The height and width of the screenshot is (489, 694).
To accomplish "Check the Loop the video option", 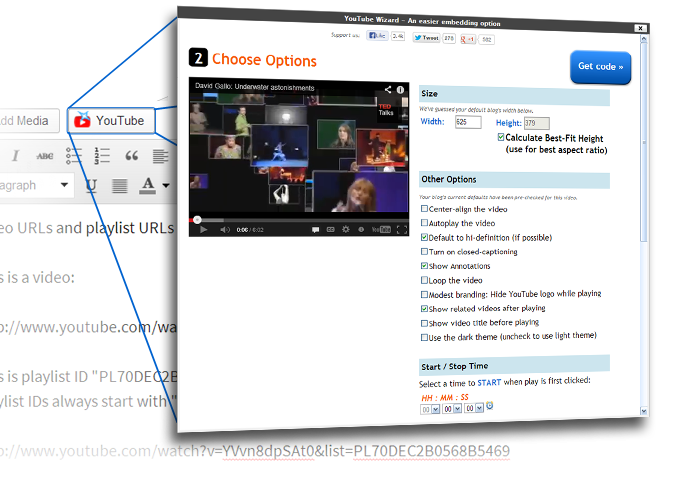I will coord(425,280).
